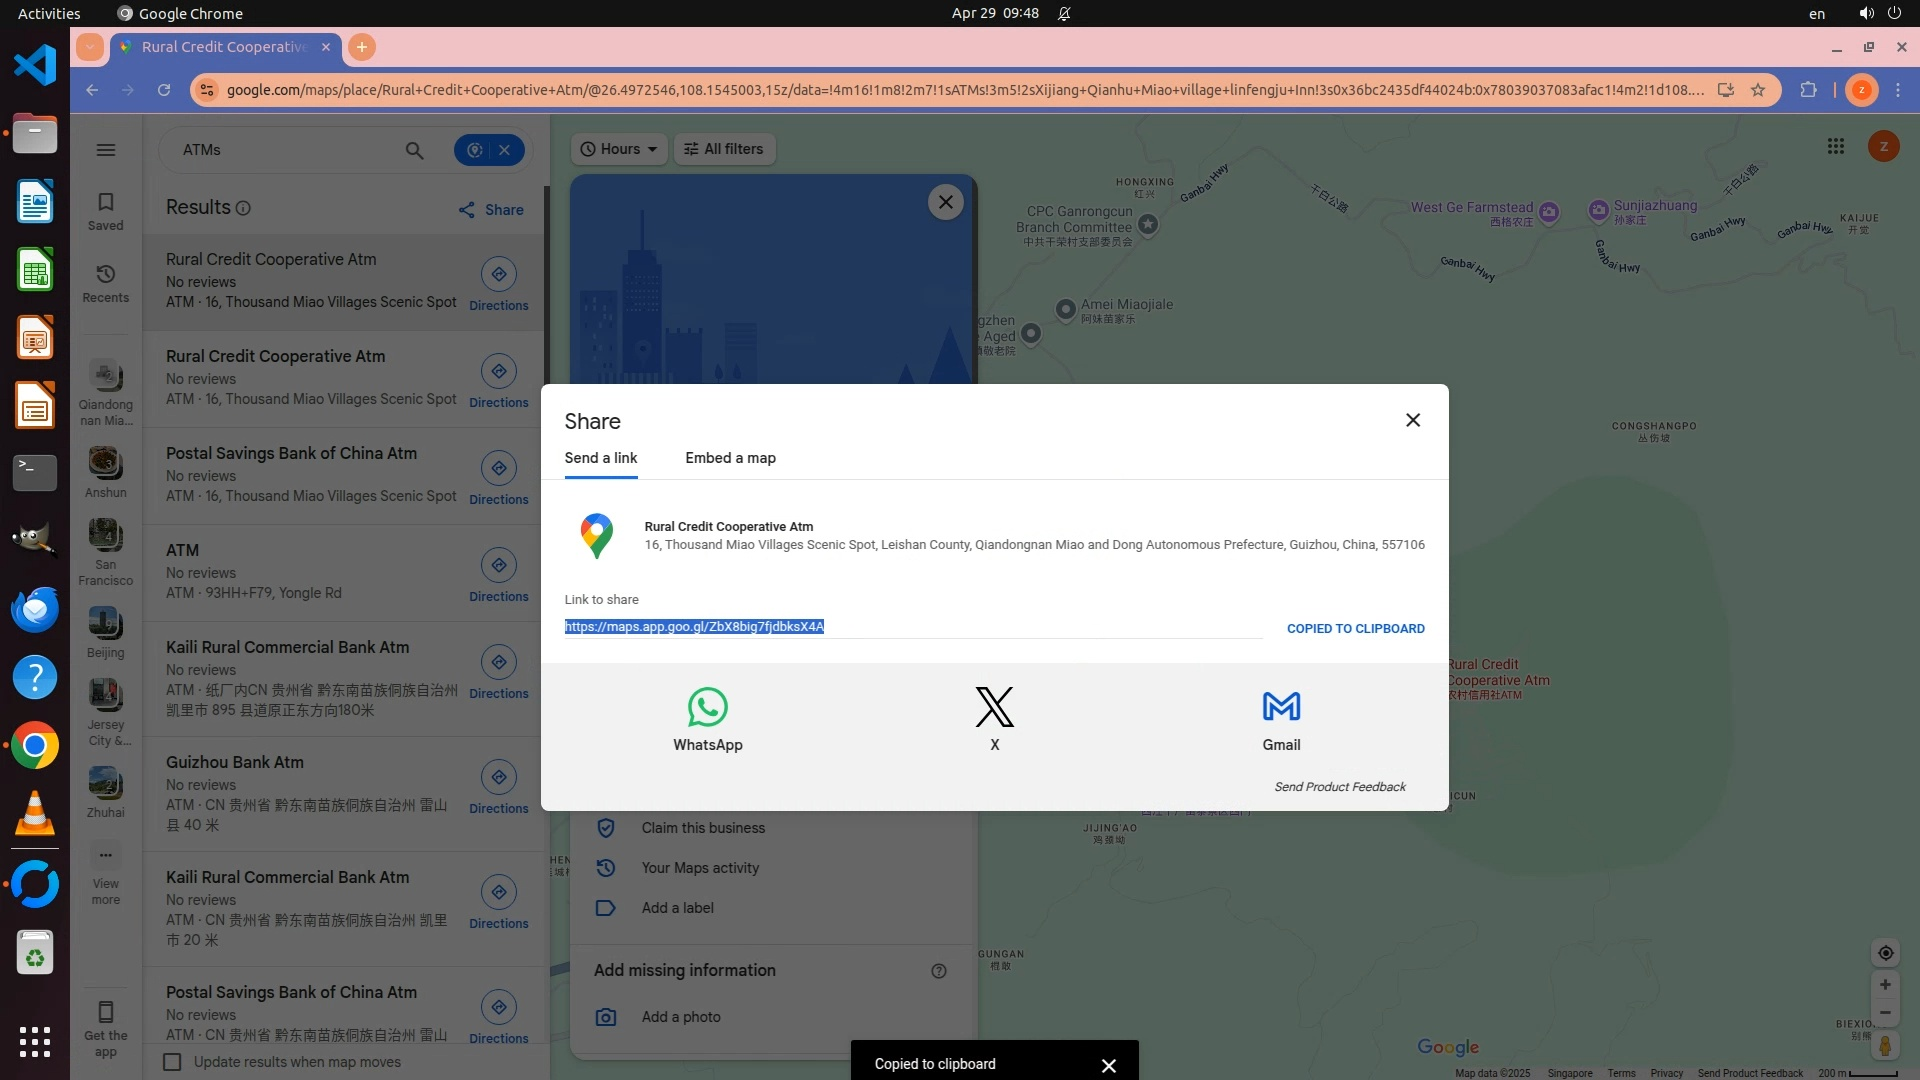The width and height of the screenshot is (1920, 1080).
Task: Open Recents in the sidebar
Action: [x=106, y=283]
